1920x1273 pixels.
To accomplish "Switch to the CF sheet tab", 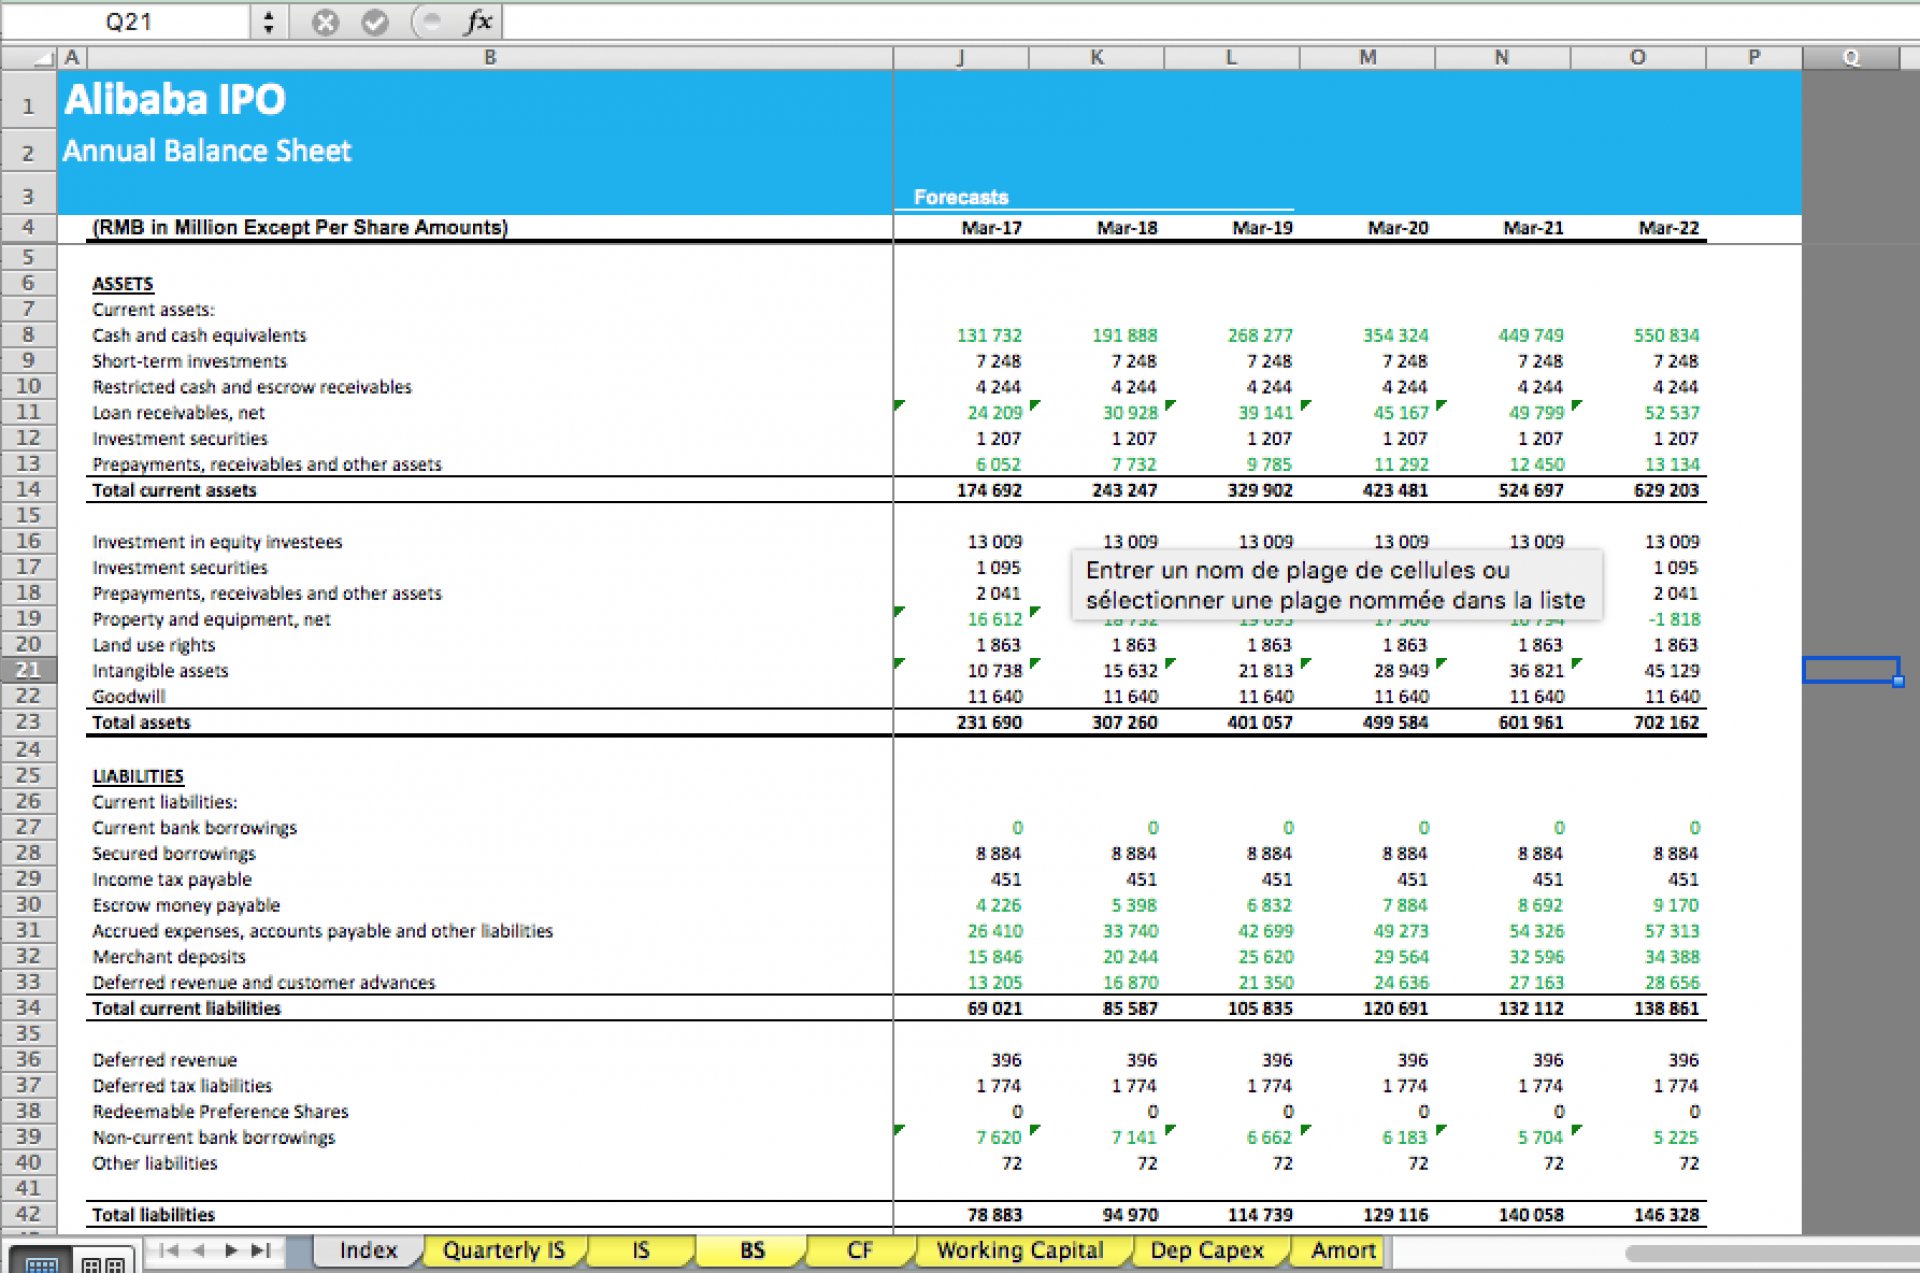I will (859, 1250).
